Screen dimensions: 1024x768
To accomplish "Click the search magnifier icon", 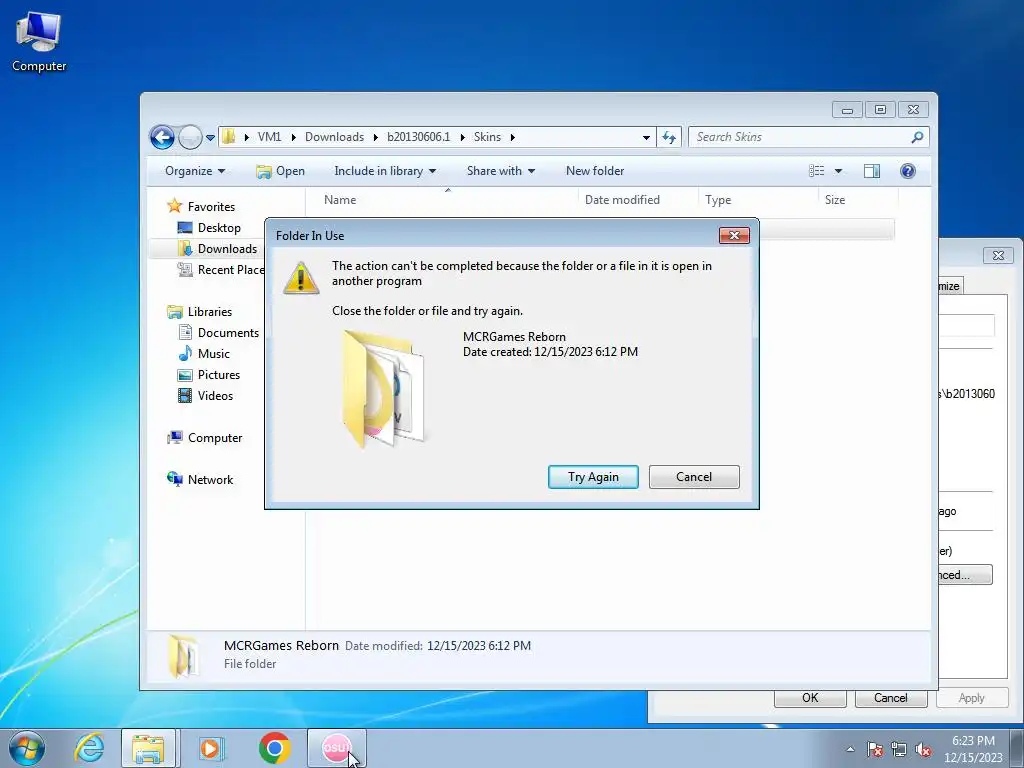I will tap(918, 136).
